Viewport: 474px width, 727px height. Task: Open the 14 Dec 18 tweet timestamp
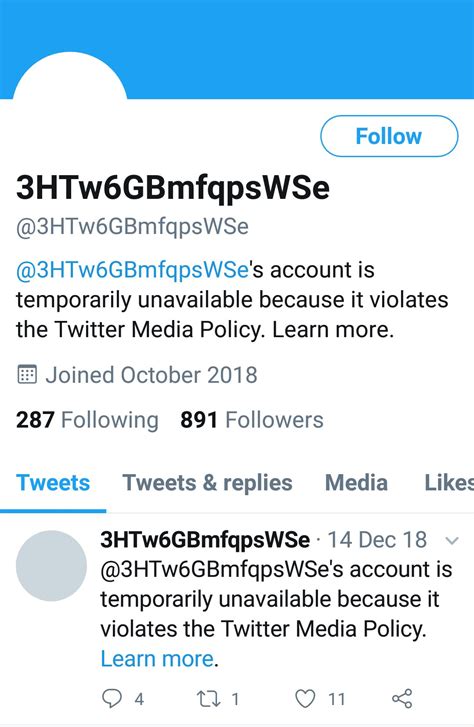[x=377, y=540]
